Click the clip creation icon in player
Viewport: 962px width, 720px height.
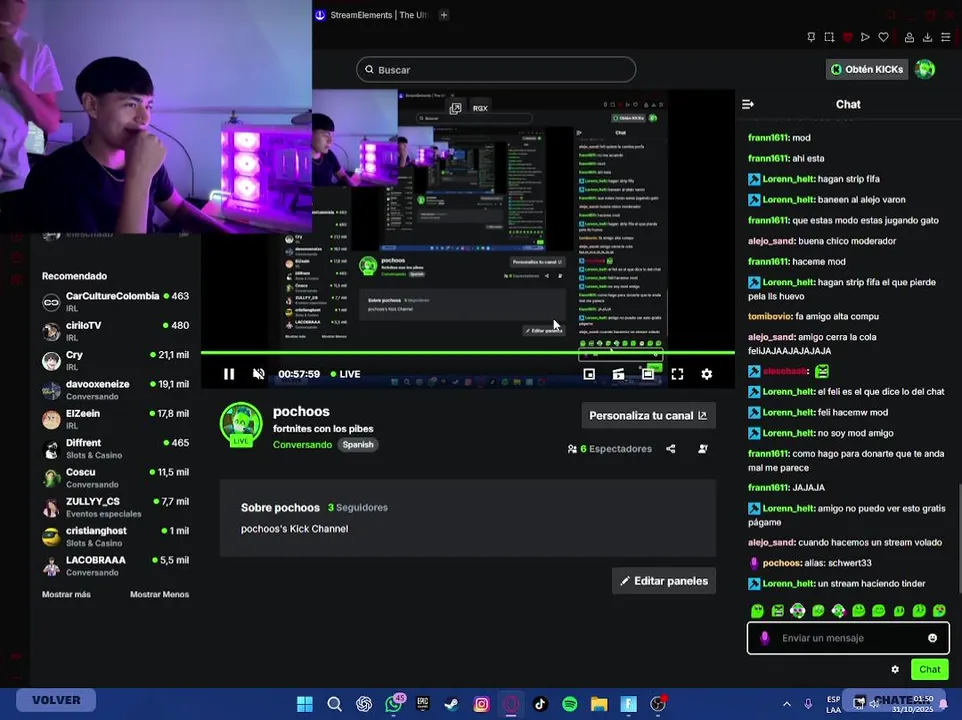click(618, 374)
